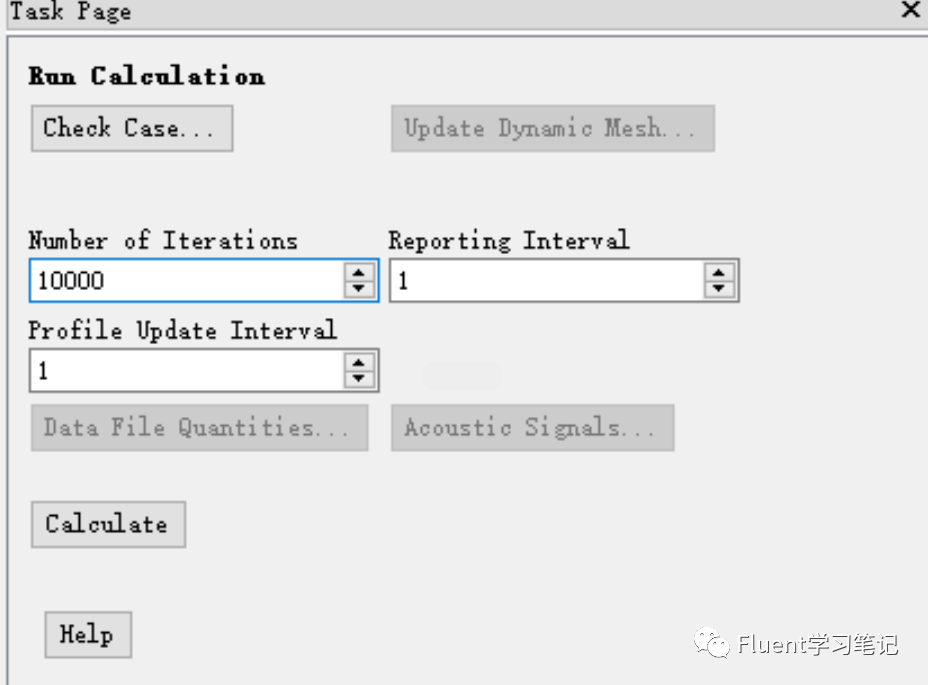Start the run with Calculate
The height and width of the screenshot is (685, 928).
[x=108, y=525]
